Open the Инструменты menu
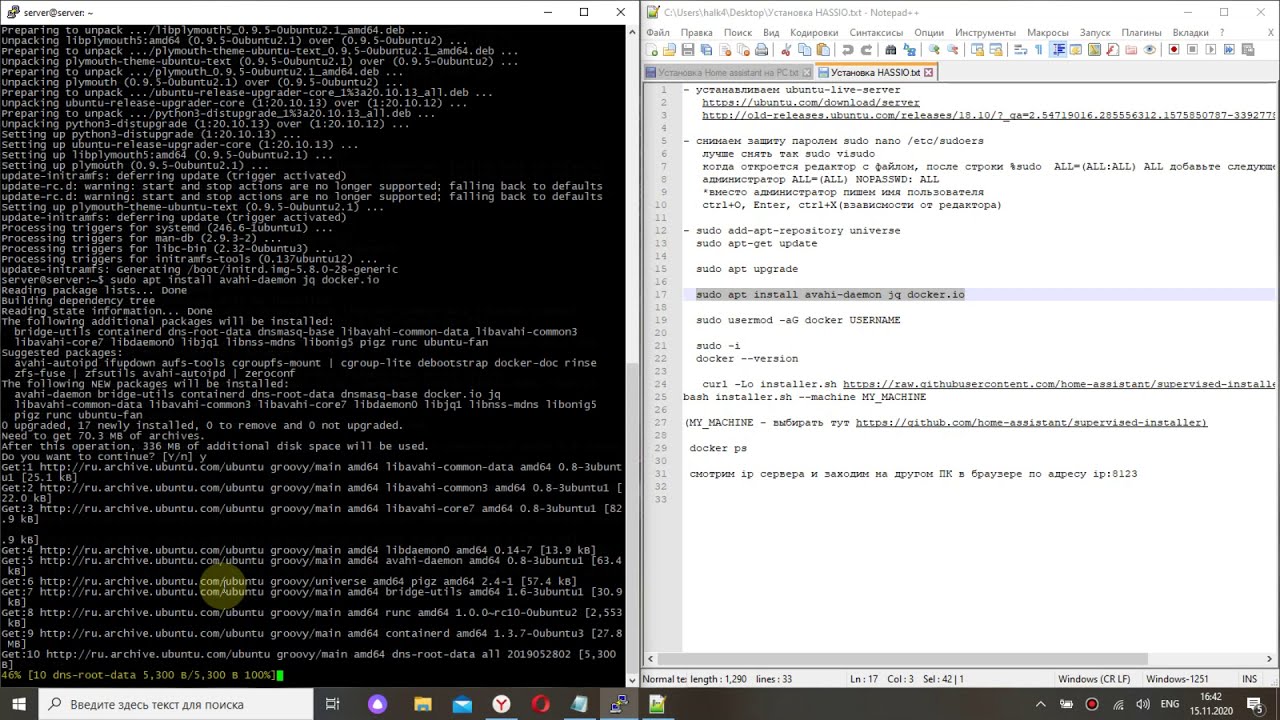1280x720 pixels. 985,33
